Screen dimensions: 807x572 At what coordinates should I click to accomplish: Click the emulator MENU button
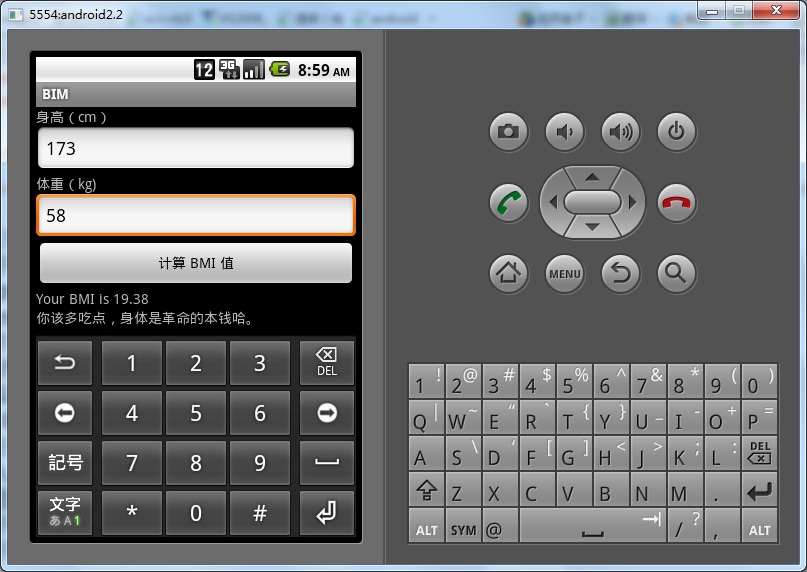[565, 273]
